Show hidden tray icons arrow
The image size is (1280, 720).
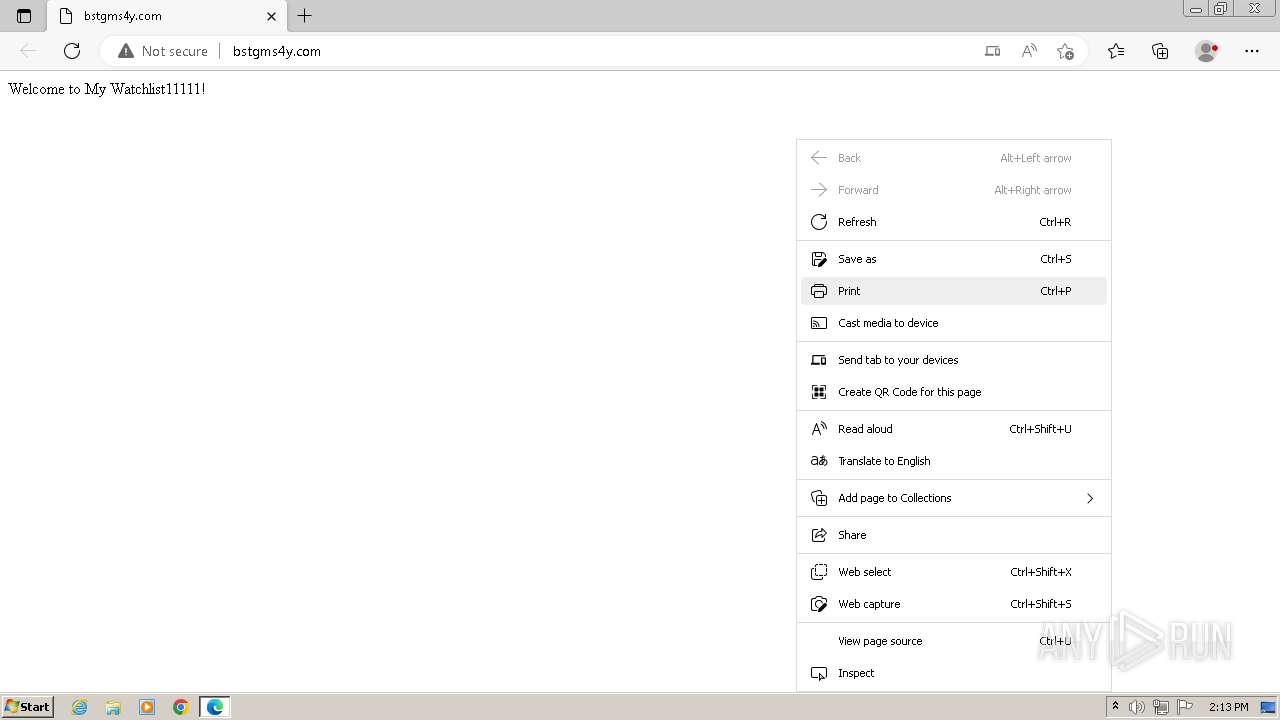click(1115, 707)
